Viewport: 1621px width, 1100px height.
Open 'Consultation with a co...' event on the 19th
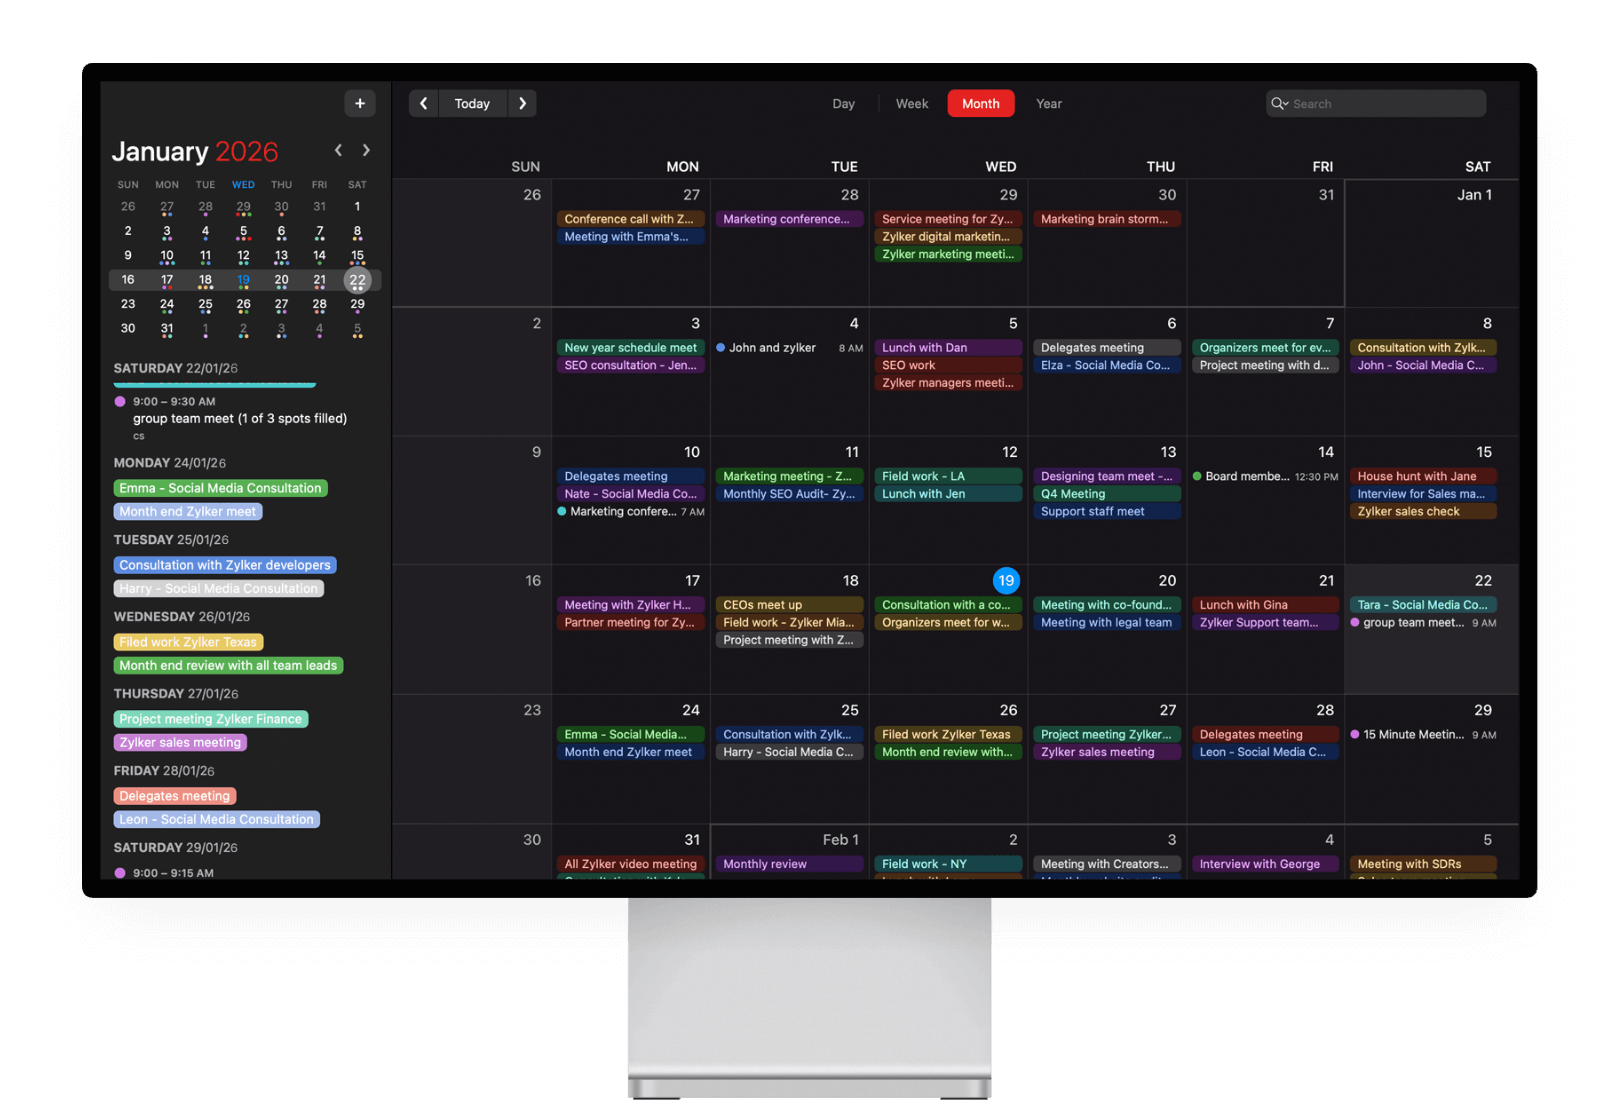coord(948,605)
